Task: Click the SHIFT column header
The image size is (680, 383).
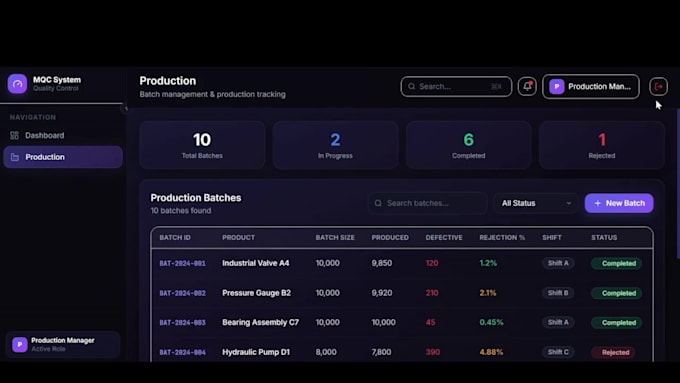Action: click(x=552, y=238)
